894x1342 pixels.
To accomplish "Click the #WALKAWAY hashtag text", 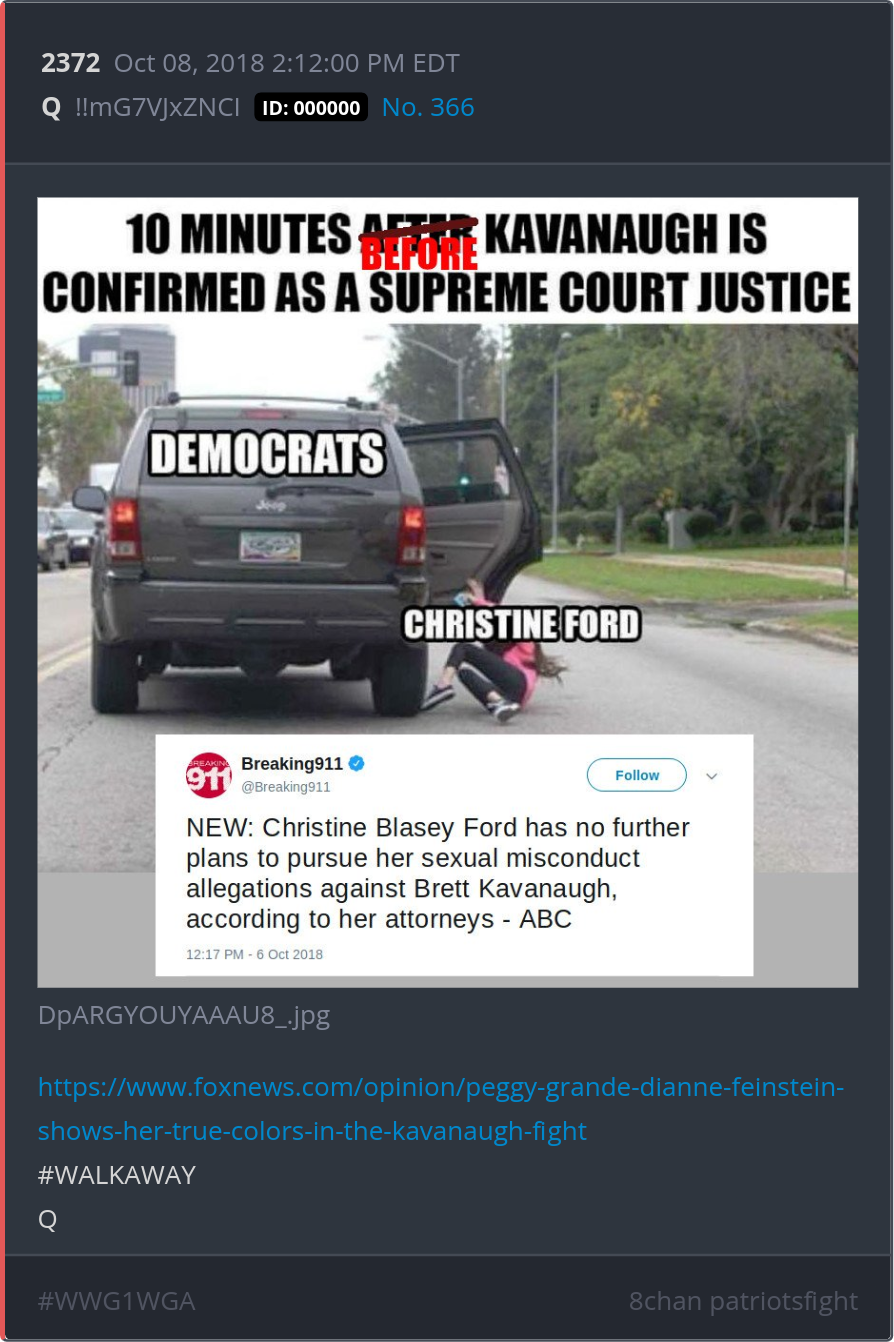I will point(117,1175).
